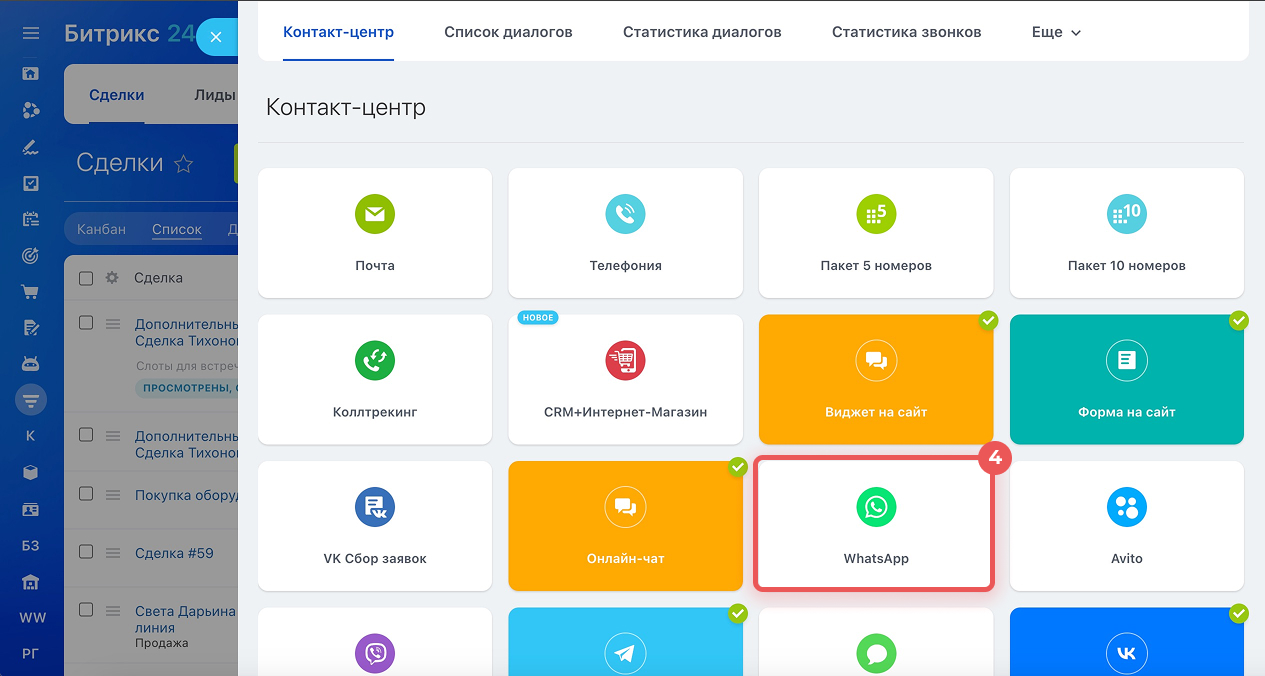Image resolution: width=1265 pixels, height=676 pixels.
Task: Switch to Канбан view
Action: [x=102, y=229]
